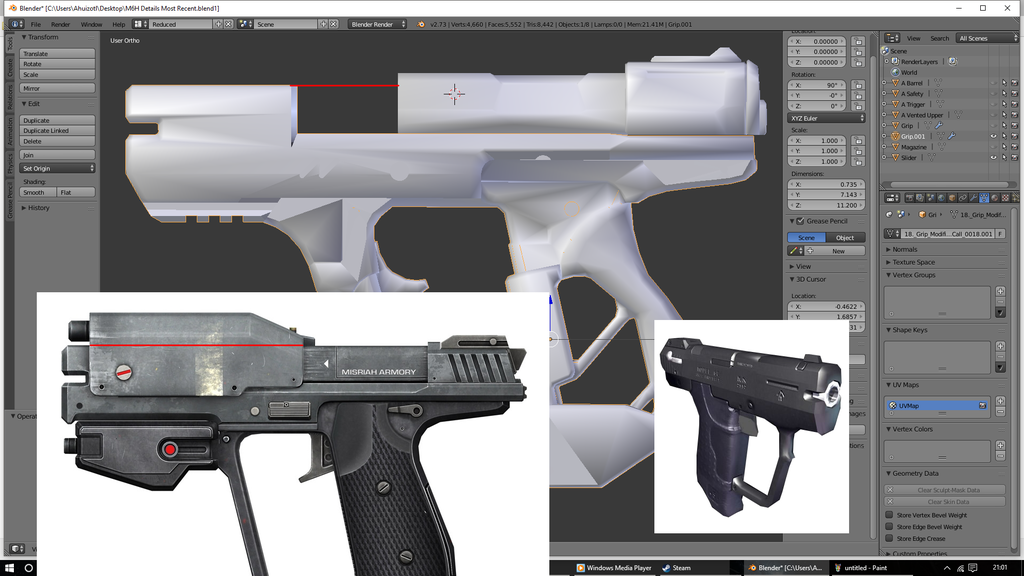The width and height of the screenshot is (1024, 576).
Task: Expand the Normals panel
Action: click(902, 249)
